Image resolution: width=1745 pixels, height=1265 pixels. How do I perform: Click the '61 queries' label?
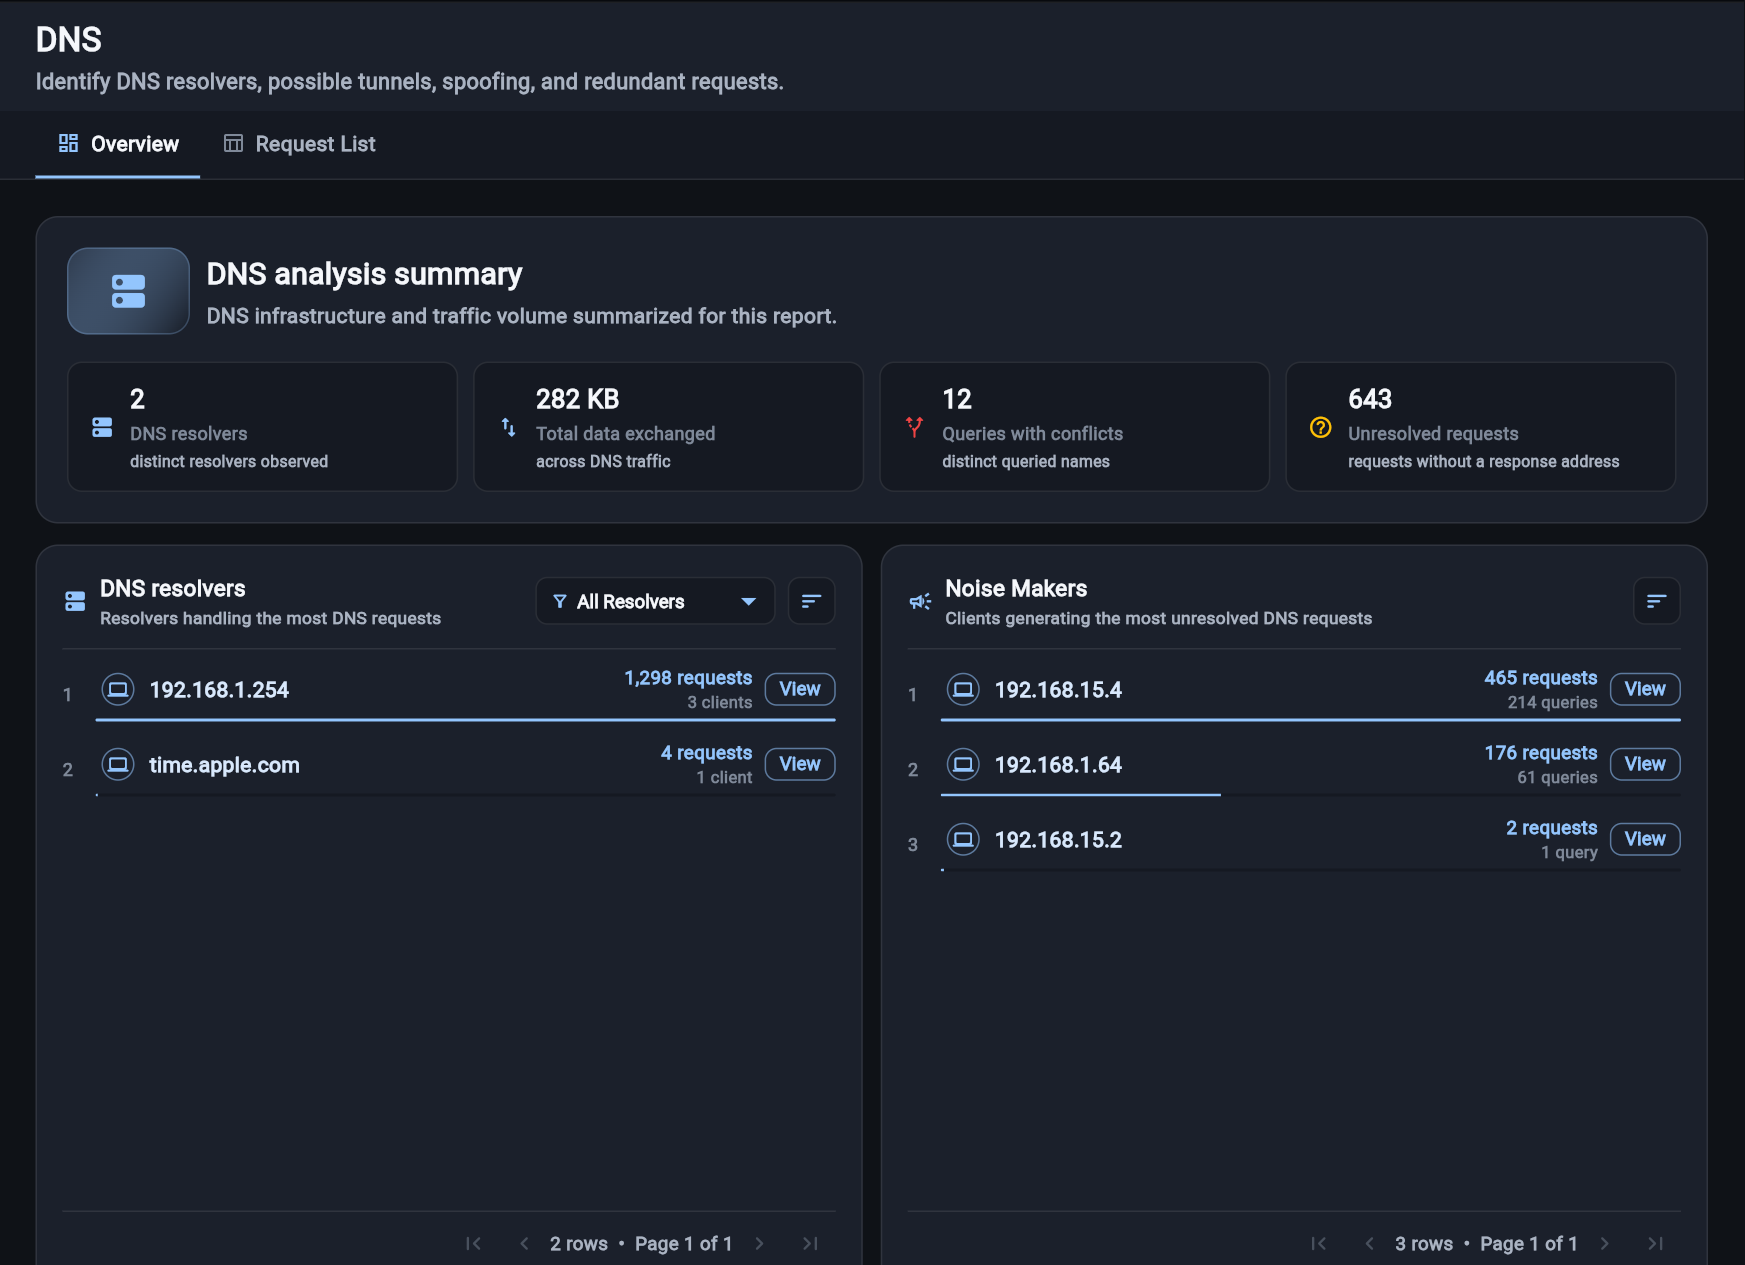(1557, 777)
